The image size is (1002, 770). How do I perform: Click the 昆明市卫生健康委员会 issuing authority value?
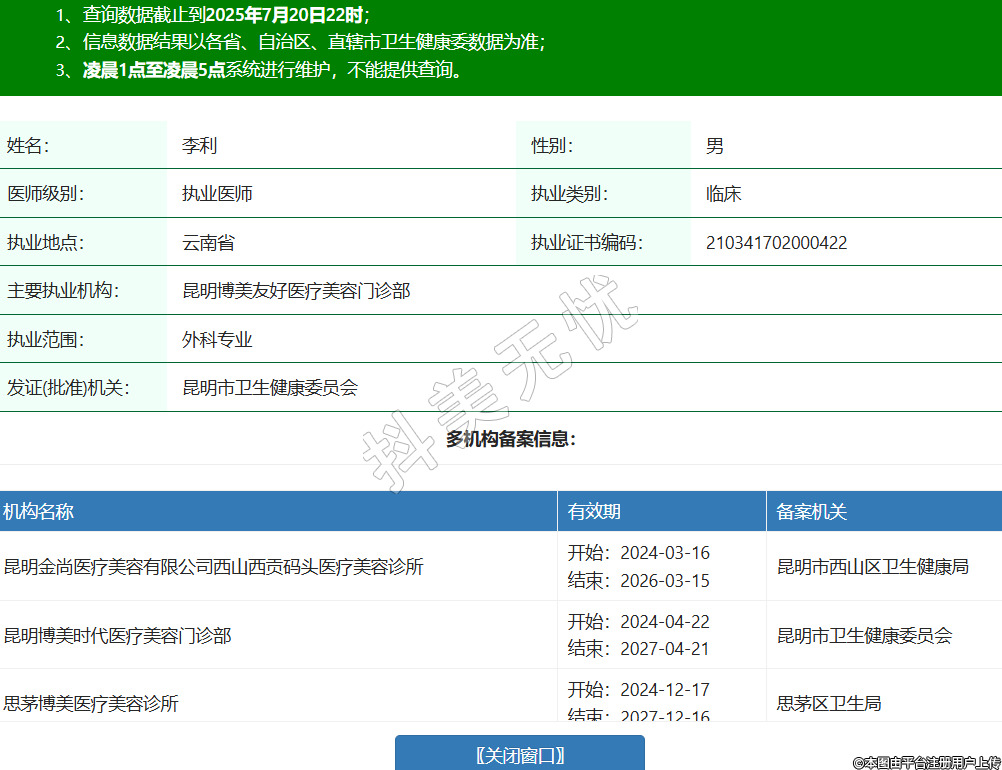270,388
